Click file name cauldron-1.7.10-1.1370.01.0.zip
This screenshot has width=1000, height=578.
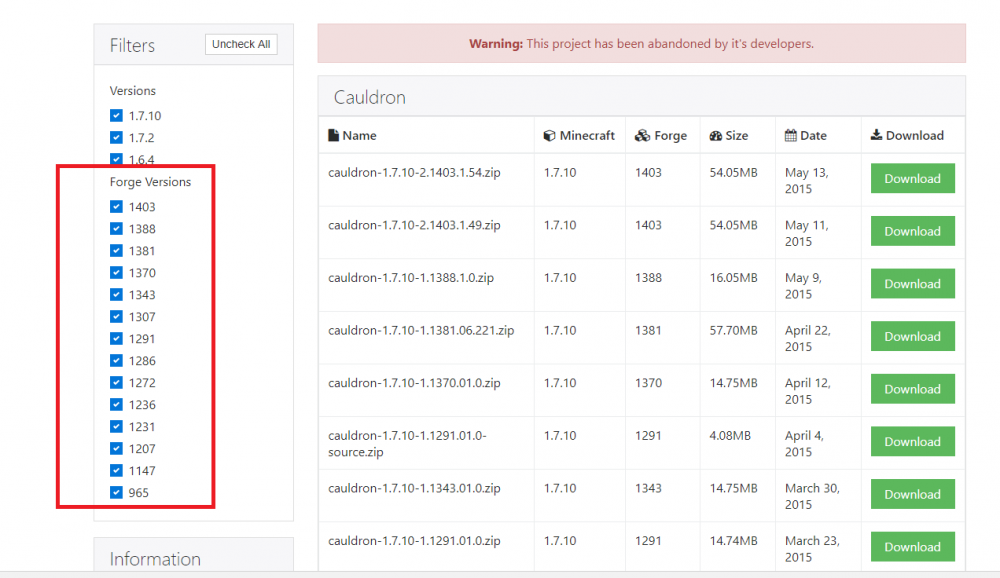pyautogui.click(x=414, y=383)
